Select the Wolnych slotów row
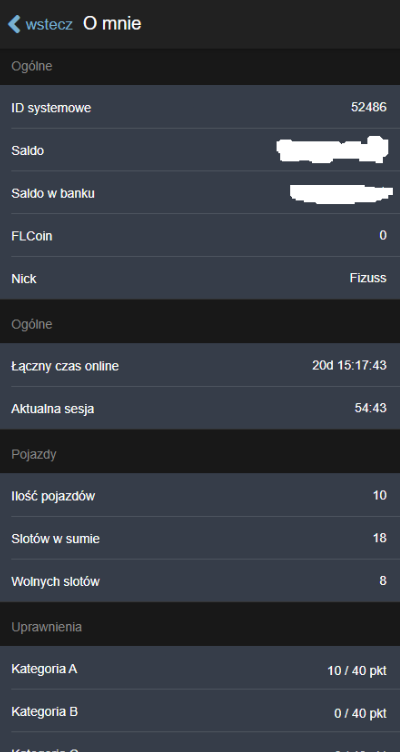This screenshot has height=752, width=400. pos(200,581)
